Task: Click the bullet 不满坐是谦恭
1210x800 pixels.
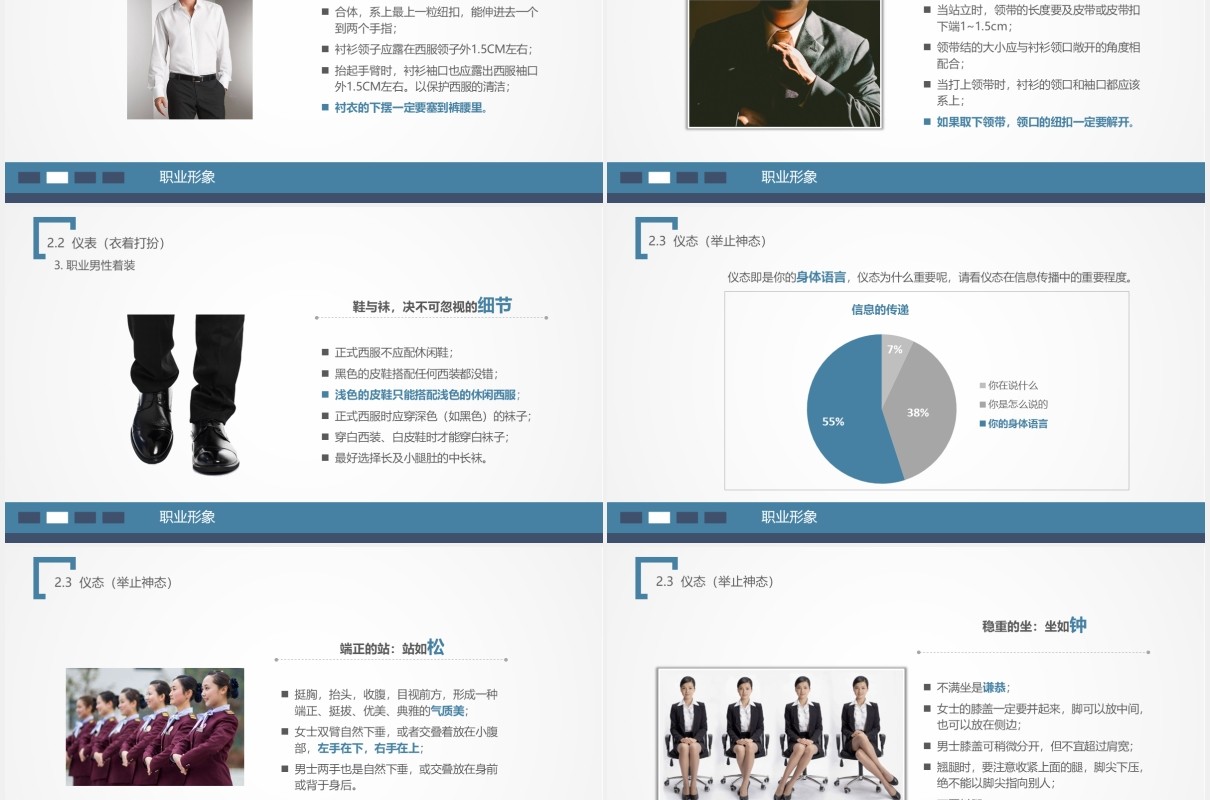Action: 967,688
